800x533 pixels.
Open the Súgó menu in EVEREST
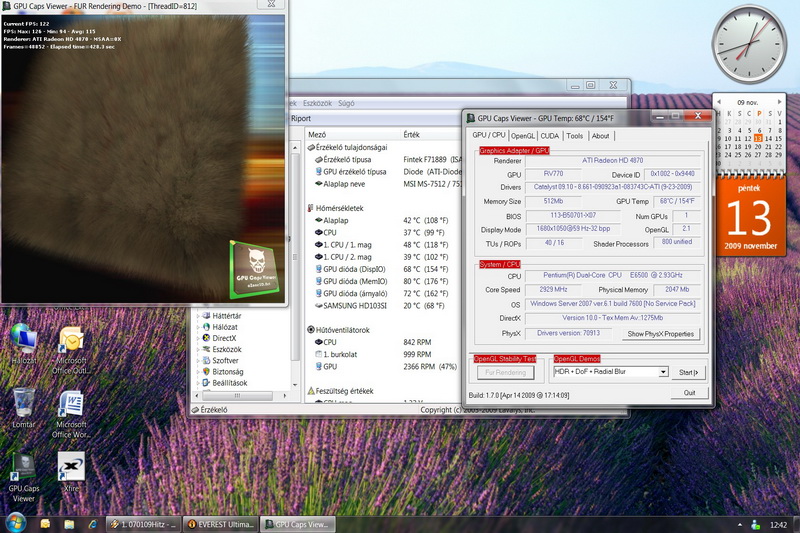pos(346,103)
